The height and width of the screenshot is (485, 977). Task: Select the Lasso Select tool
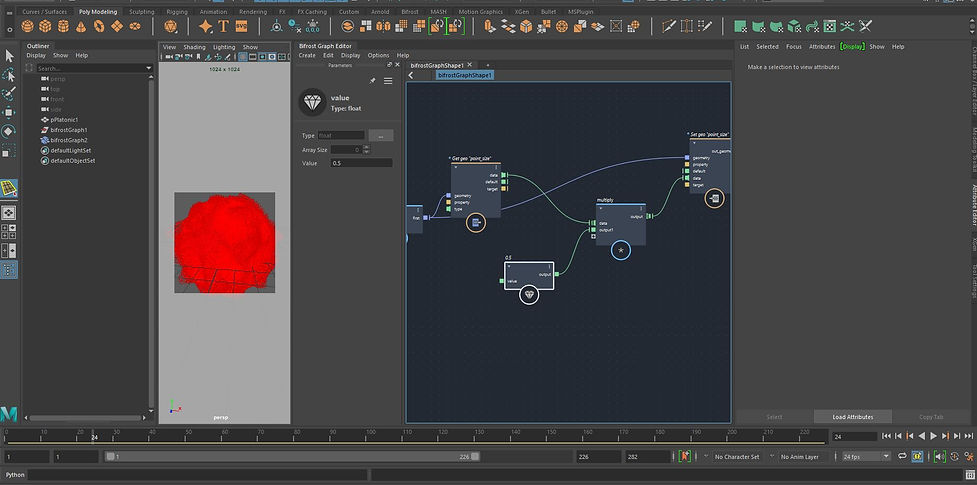(9, 75)
